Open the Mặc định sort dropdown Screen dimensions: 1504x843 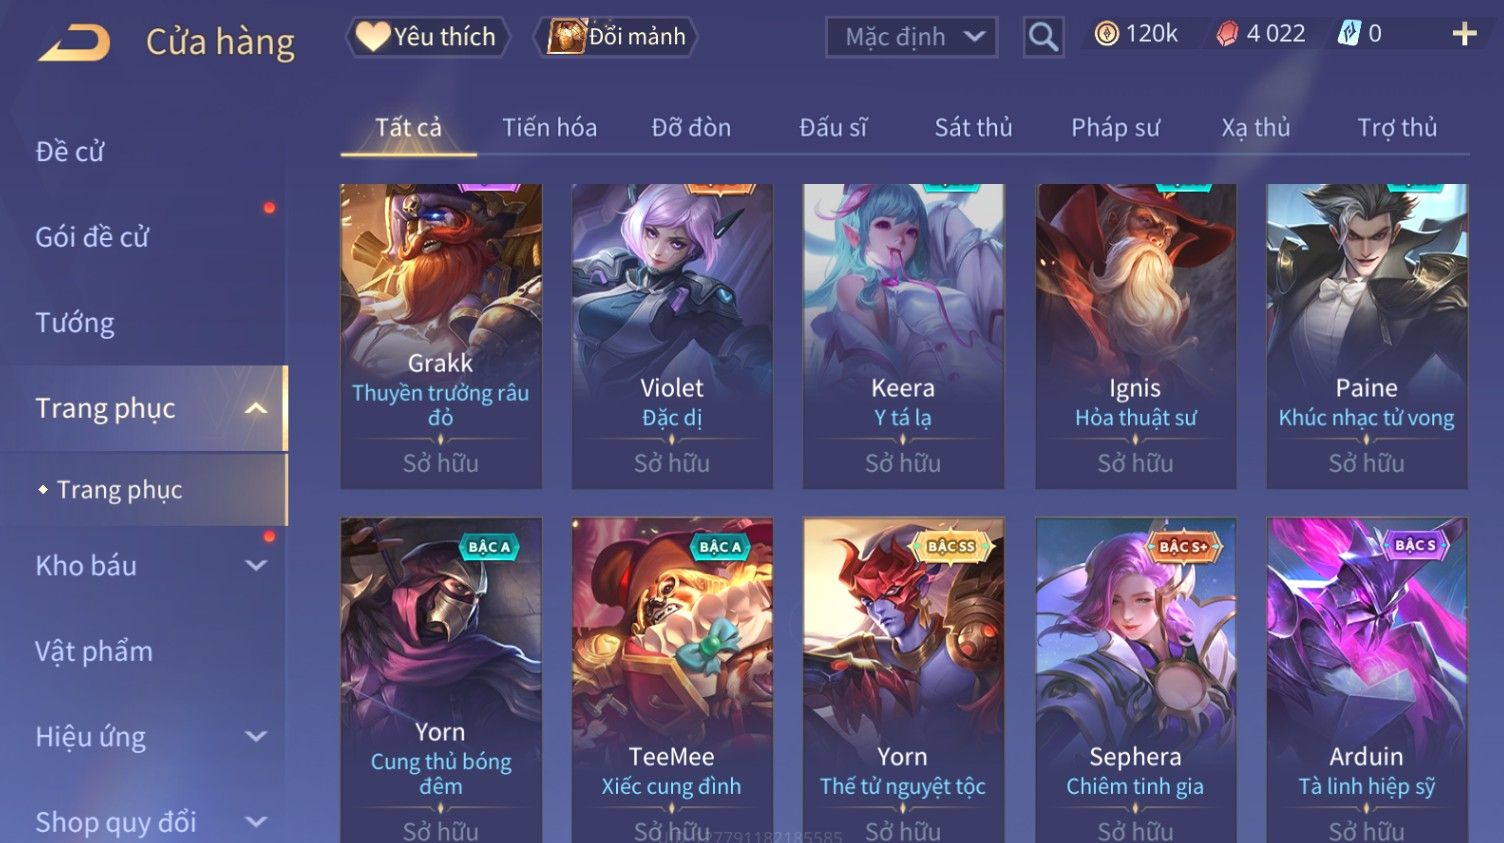point(912,37)
